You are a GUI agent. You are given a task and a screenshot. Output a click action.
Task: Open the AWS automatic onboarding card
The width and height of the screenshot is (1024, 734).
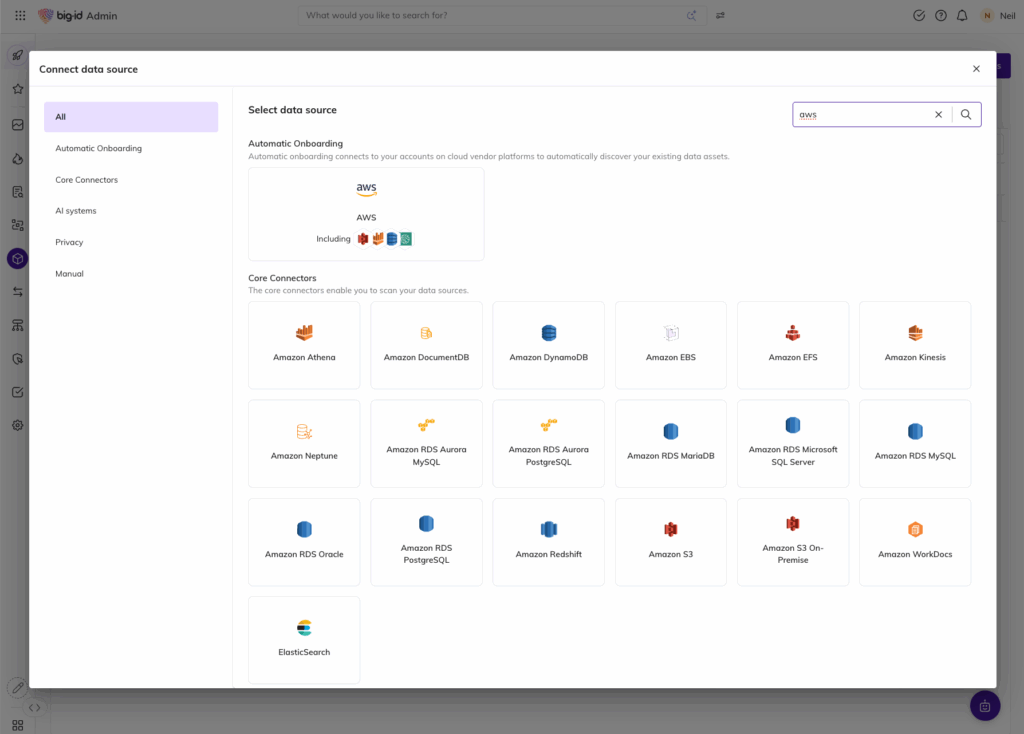tap(366, 214)
